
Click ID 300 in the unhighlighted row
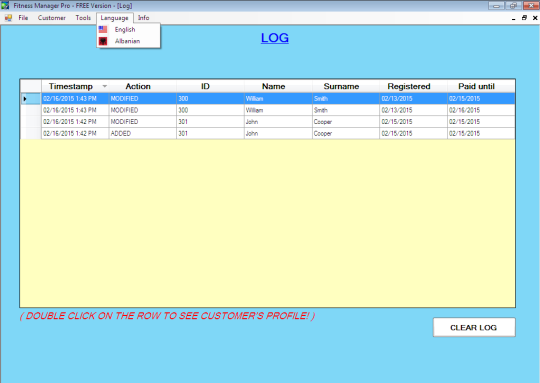click(210, 110)
